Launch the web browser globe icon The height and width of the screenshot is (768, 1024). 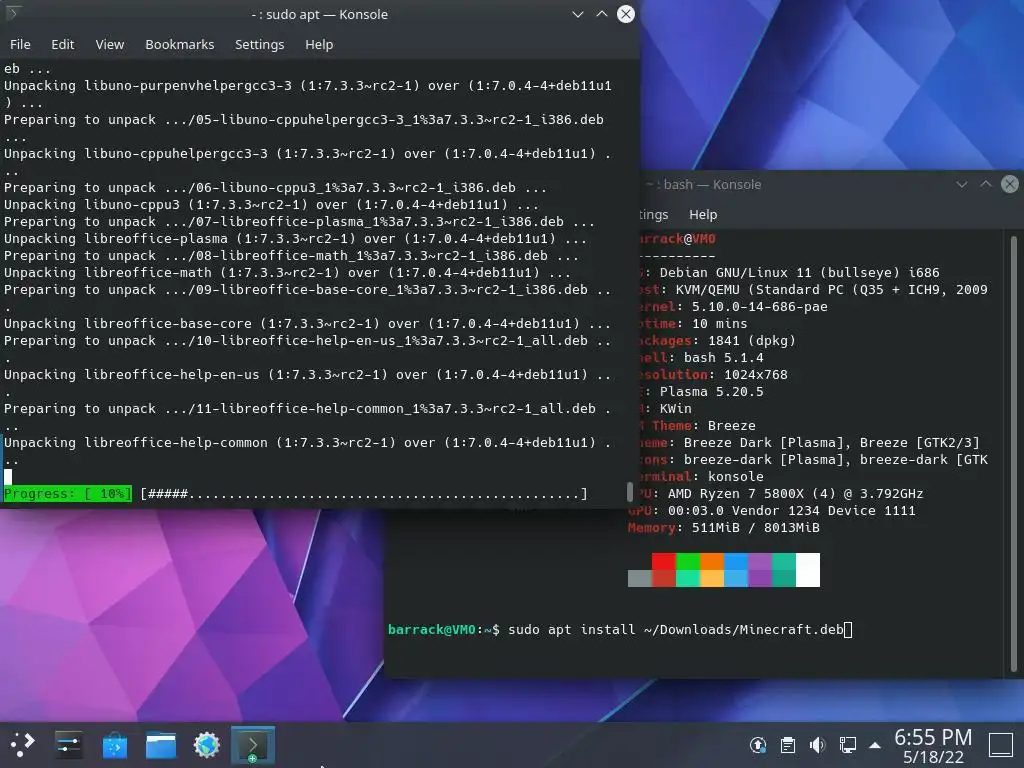(x=207, y=744)
